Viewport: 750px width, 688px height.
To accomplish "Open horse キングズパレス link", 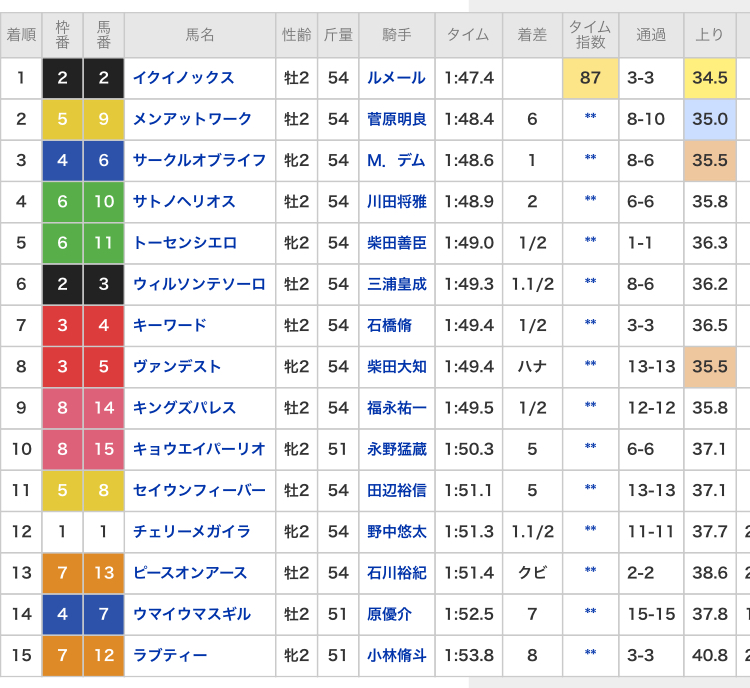I will 184,407.
